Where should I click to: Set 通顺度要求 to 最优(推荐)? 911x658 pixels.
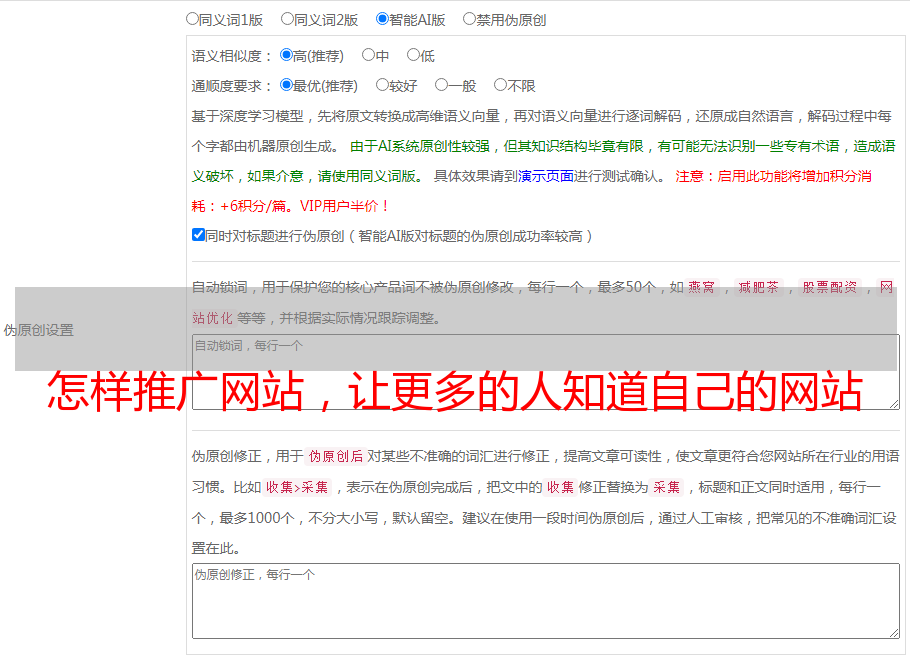click(286, 85)
